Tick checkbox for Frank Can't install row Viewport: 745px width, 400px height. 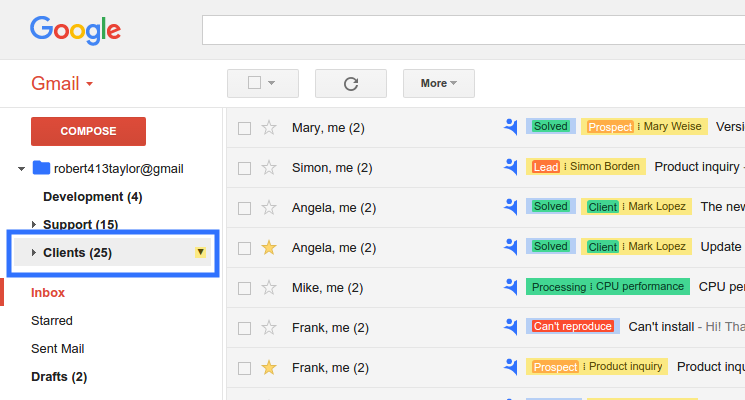pos(244,328)
